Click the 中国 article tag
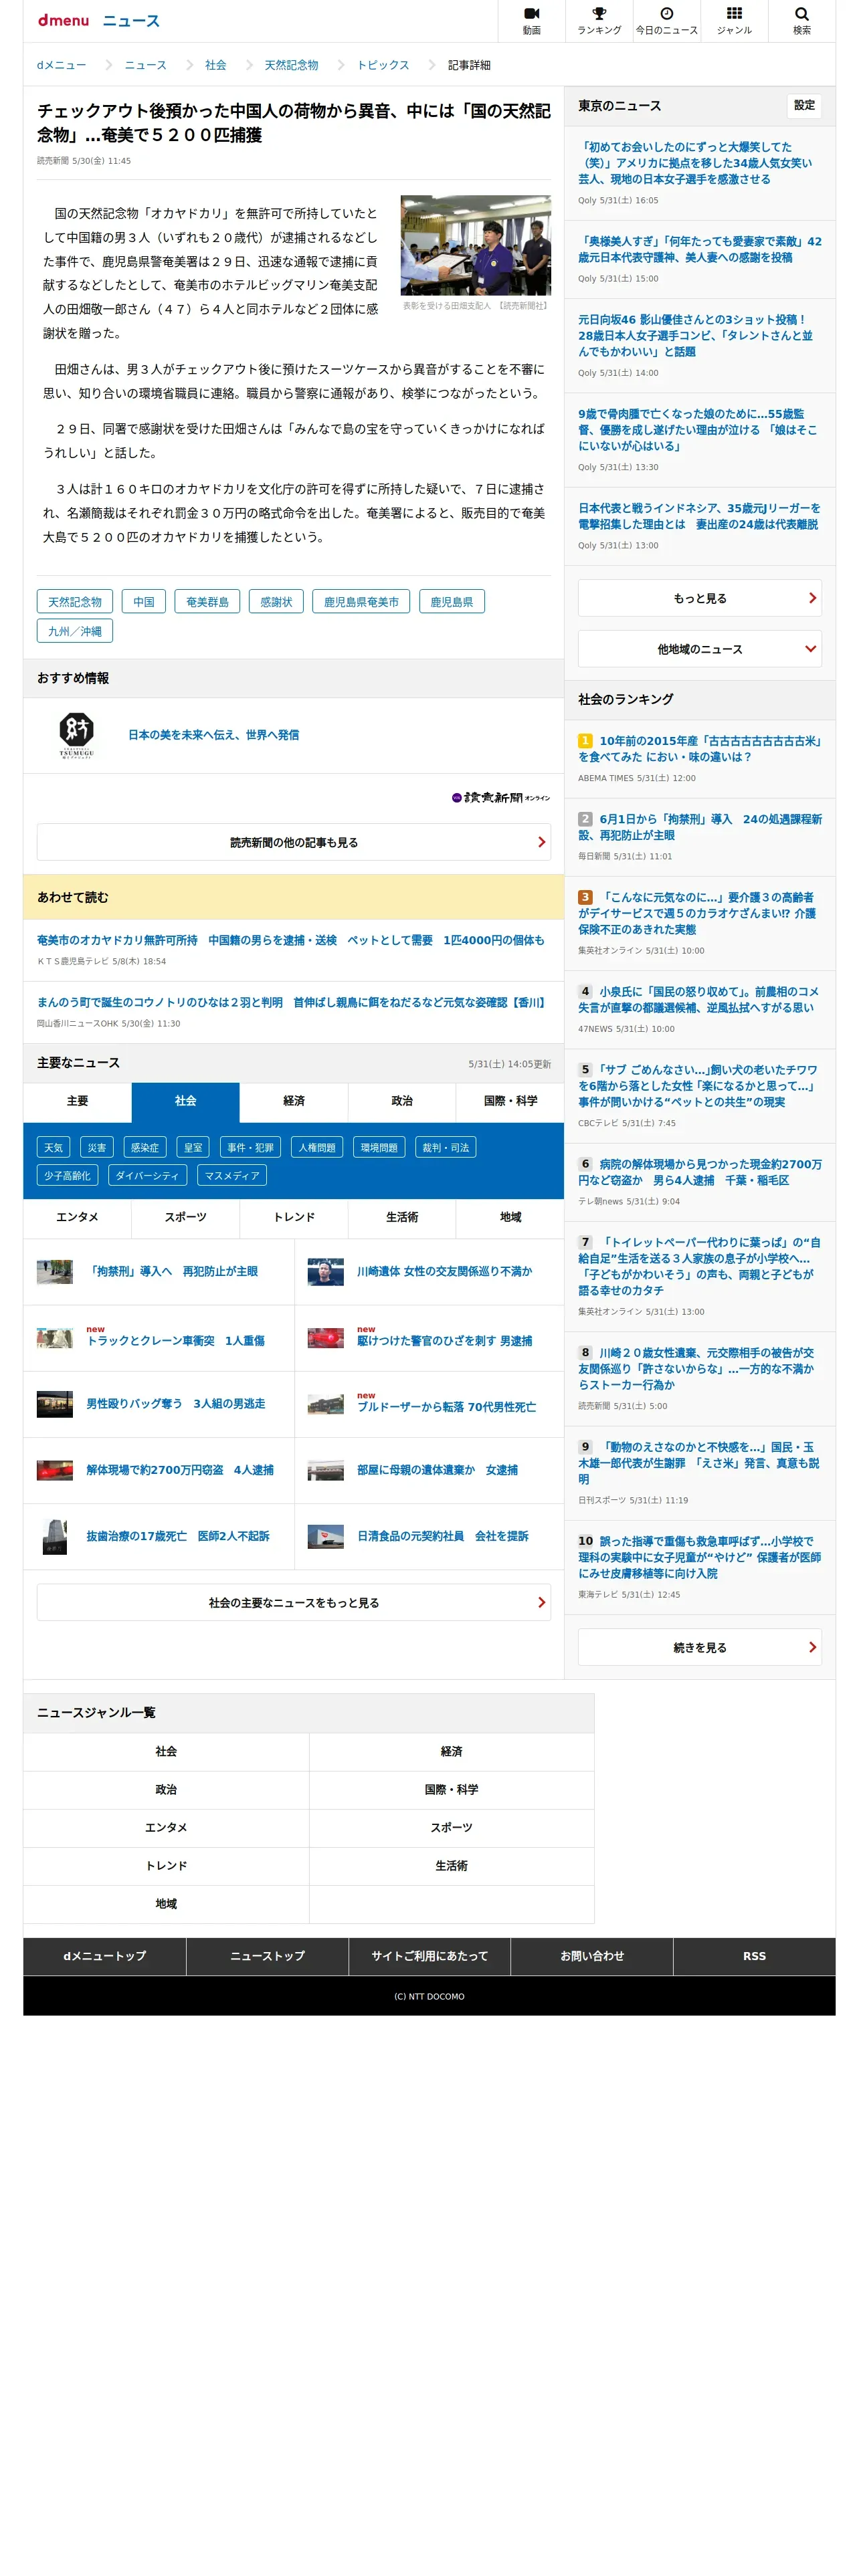 pyautogui.click(x=144, y=602)
